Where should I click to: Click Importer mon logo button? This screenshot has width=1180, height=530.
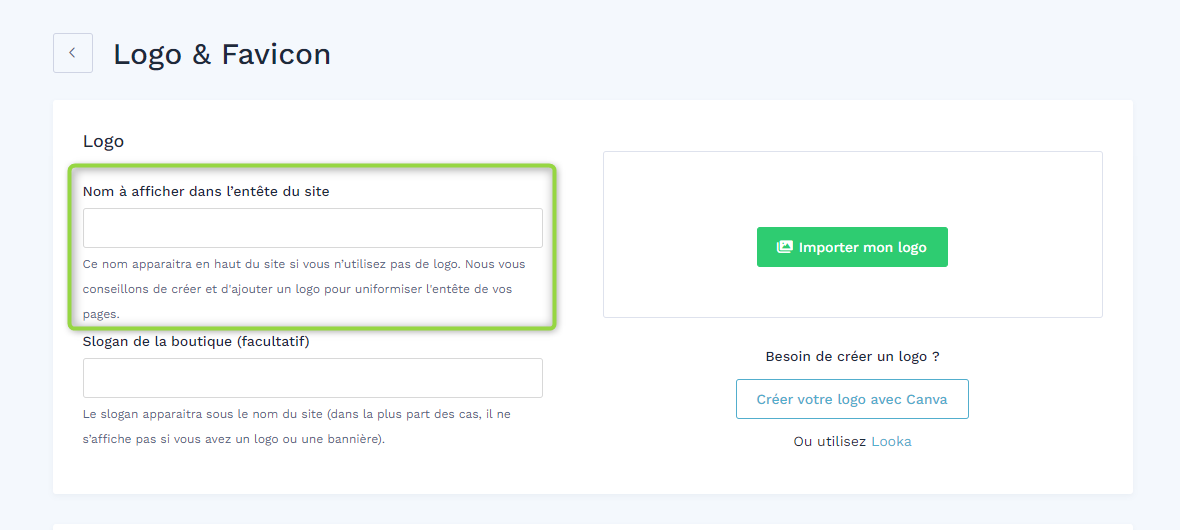(852, 247)
